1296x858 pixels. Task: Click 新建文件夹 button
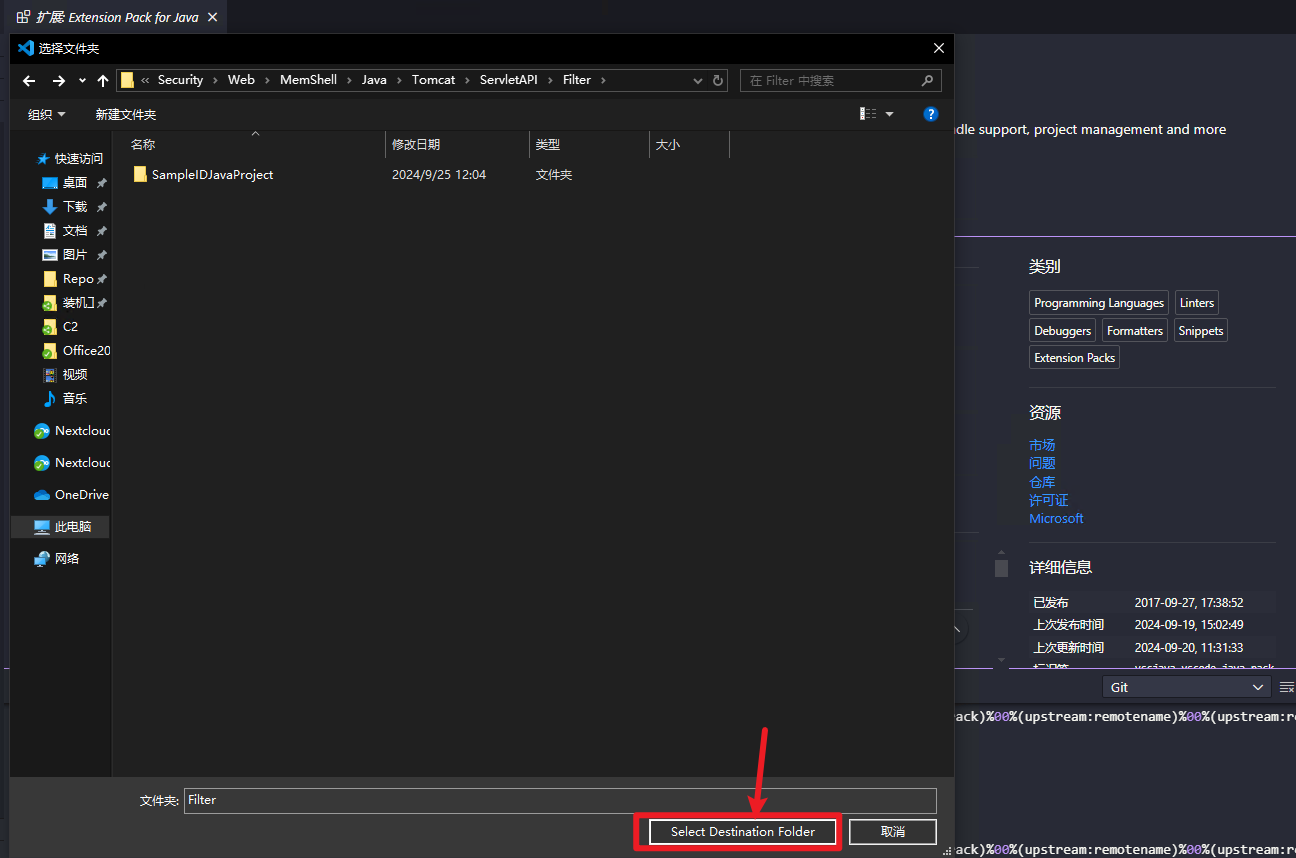tap(126, 114)
